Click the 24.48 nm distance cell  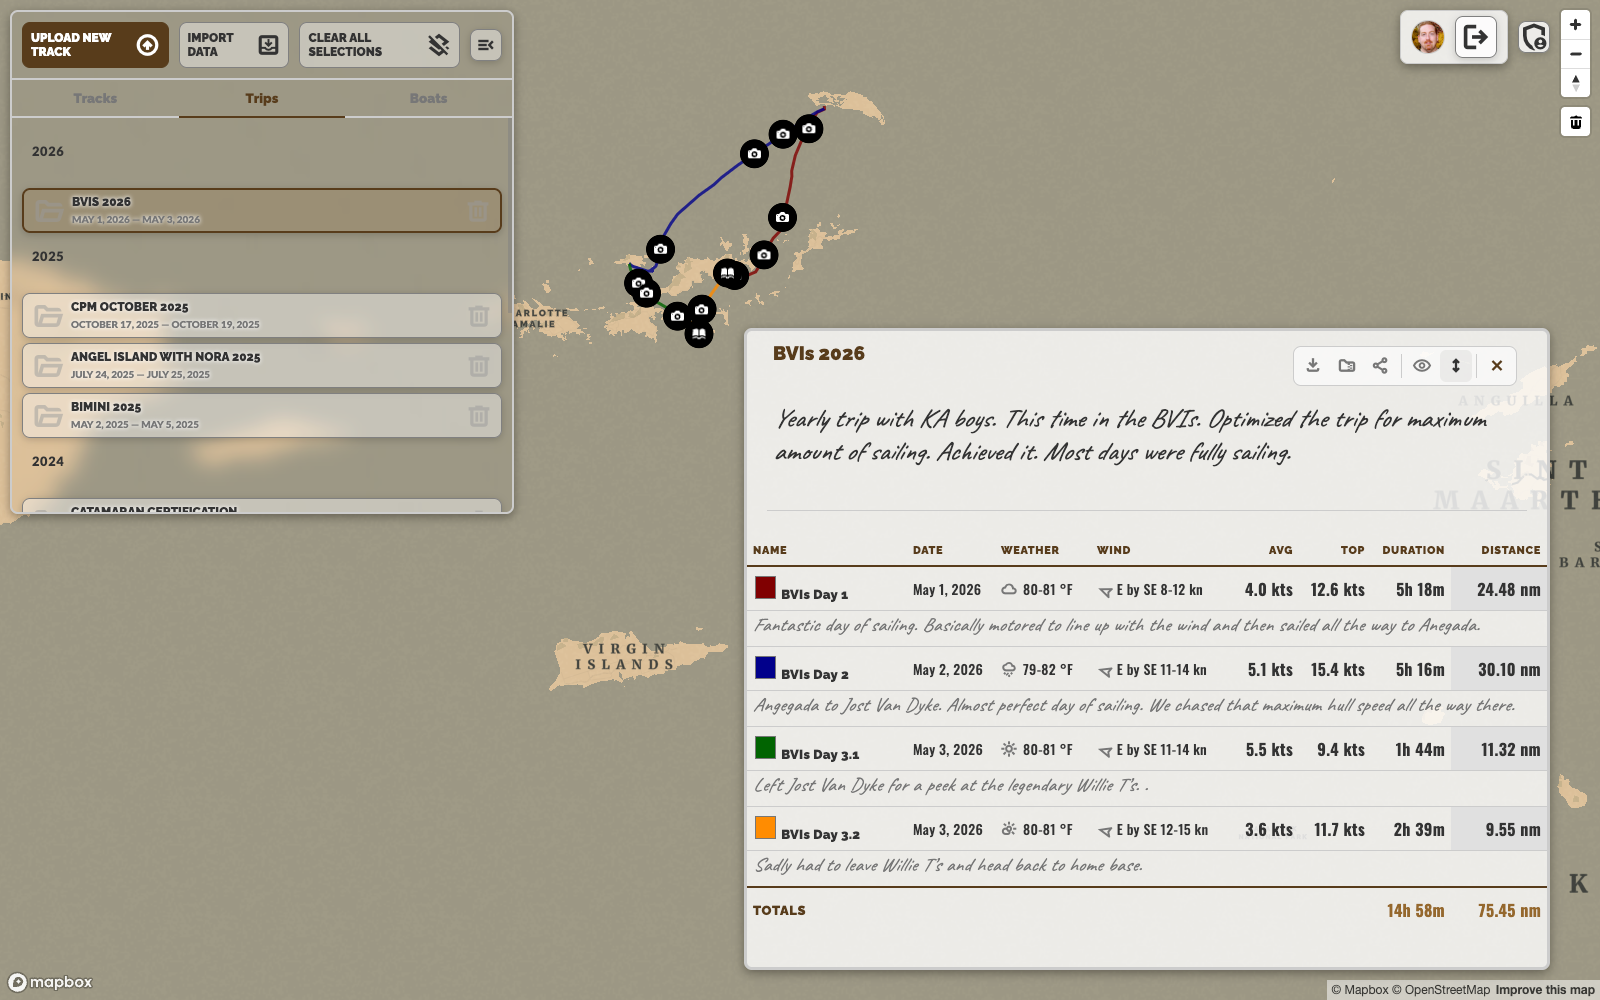(x=1499, y=590)
